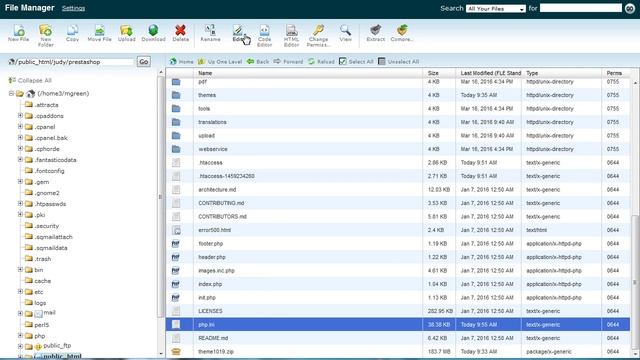Expand the .cpanel folder
The height and width of the screenshot is (360, 640).
[20, 127]
